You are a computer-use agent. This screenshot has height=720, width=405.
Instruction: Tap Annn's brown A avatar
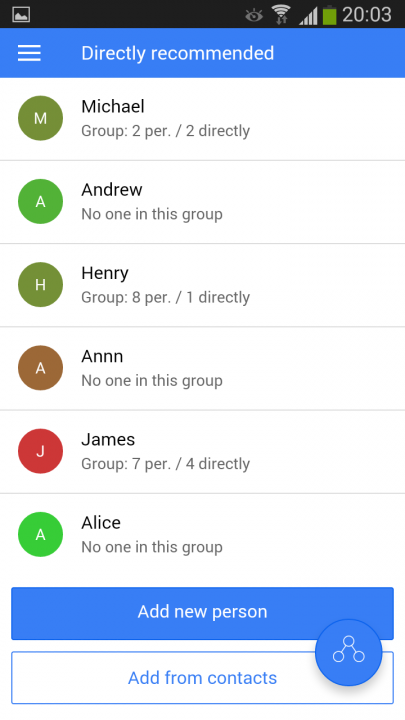[40, 368]
